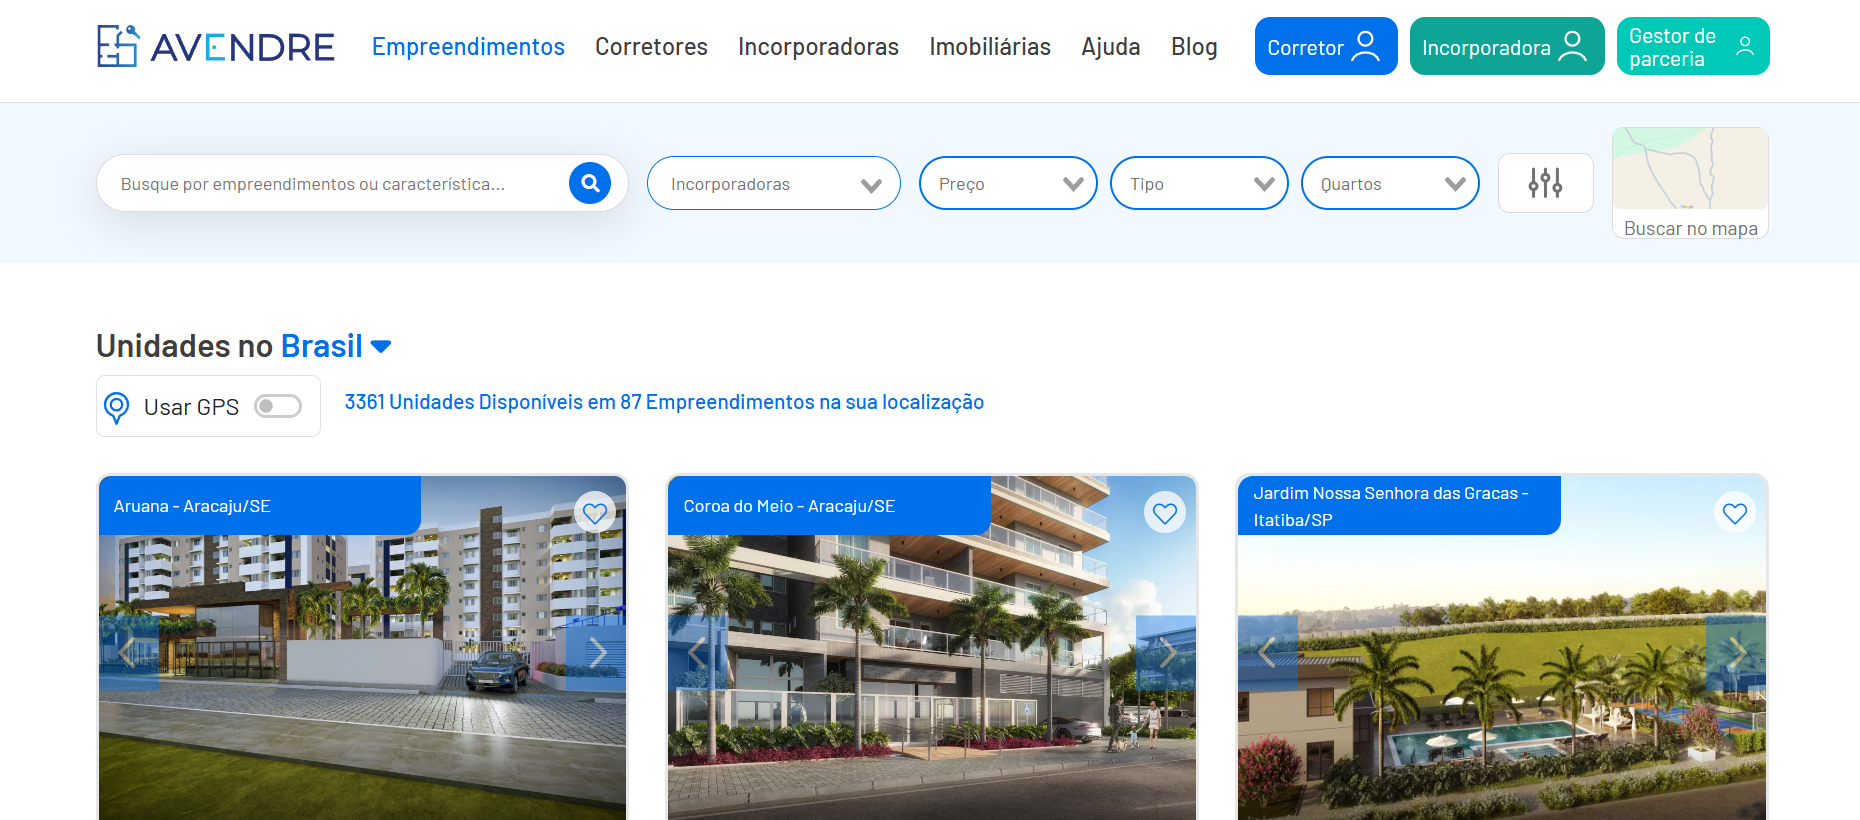This screenshot has width=1860, height=820.
Task: Open the Quartos dropdown
Action: point(1390,183)
